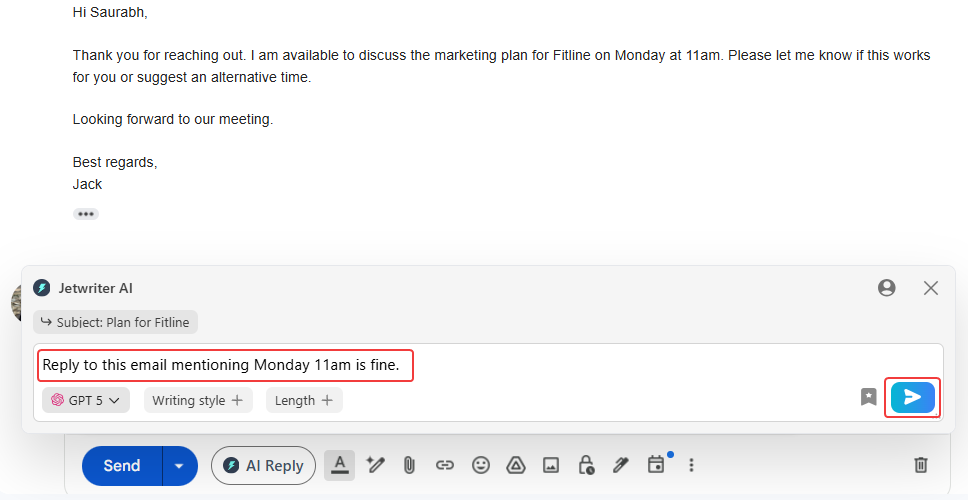Click the AI Reply button
This screenshot has height=500, width=968.
pos(263,466)
